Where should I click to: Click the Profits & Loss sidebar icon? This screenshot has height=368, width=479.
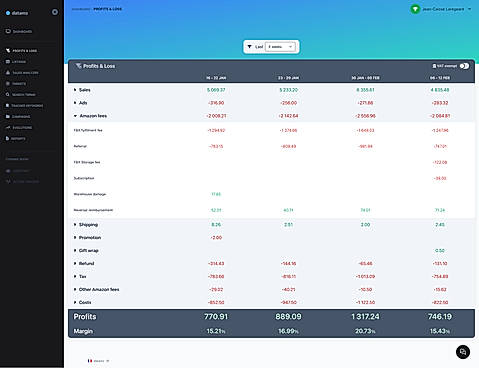[8, 51]
